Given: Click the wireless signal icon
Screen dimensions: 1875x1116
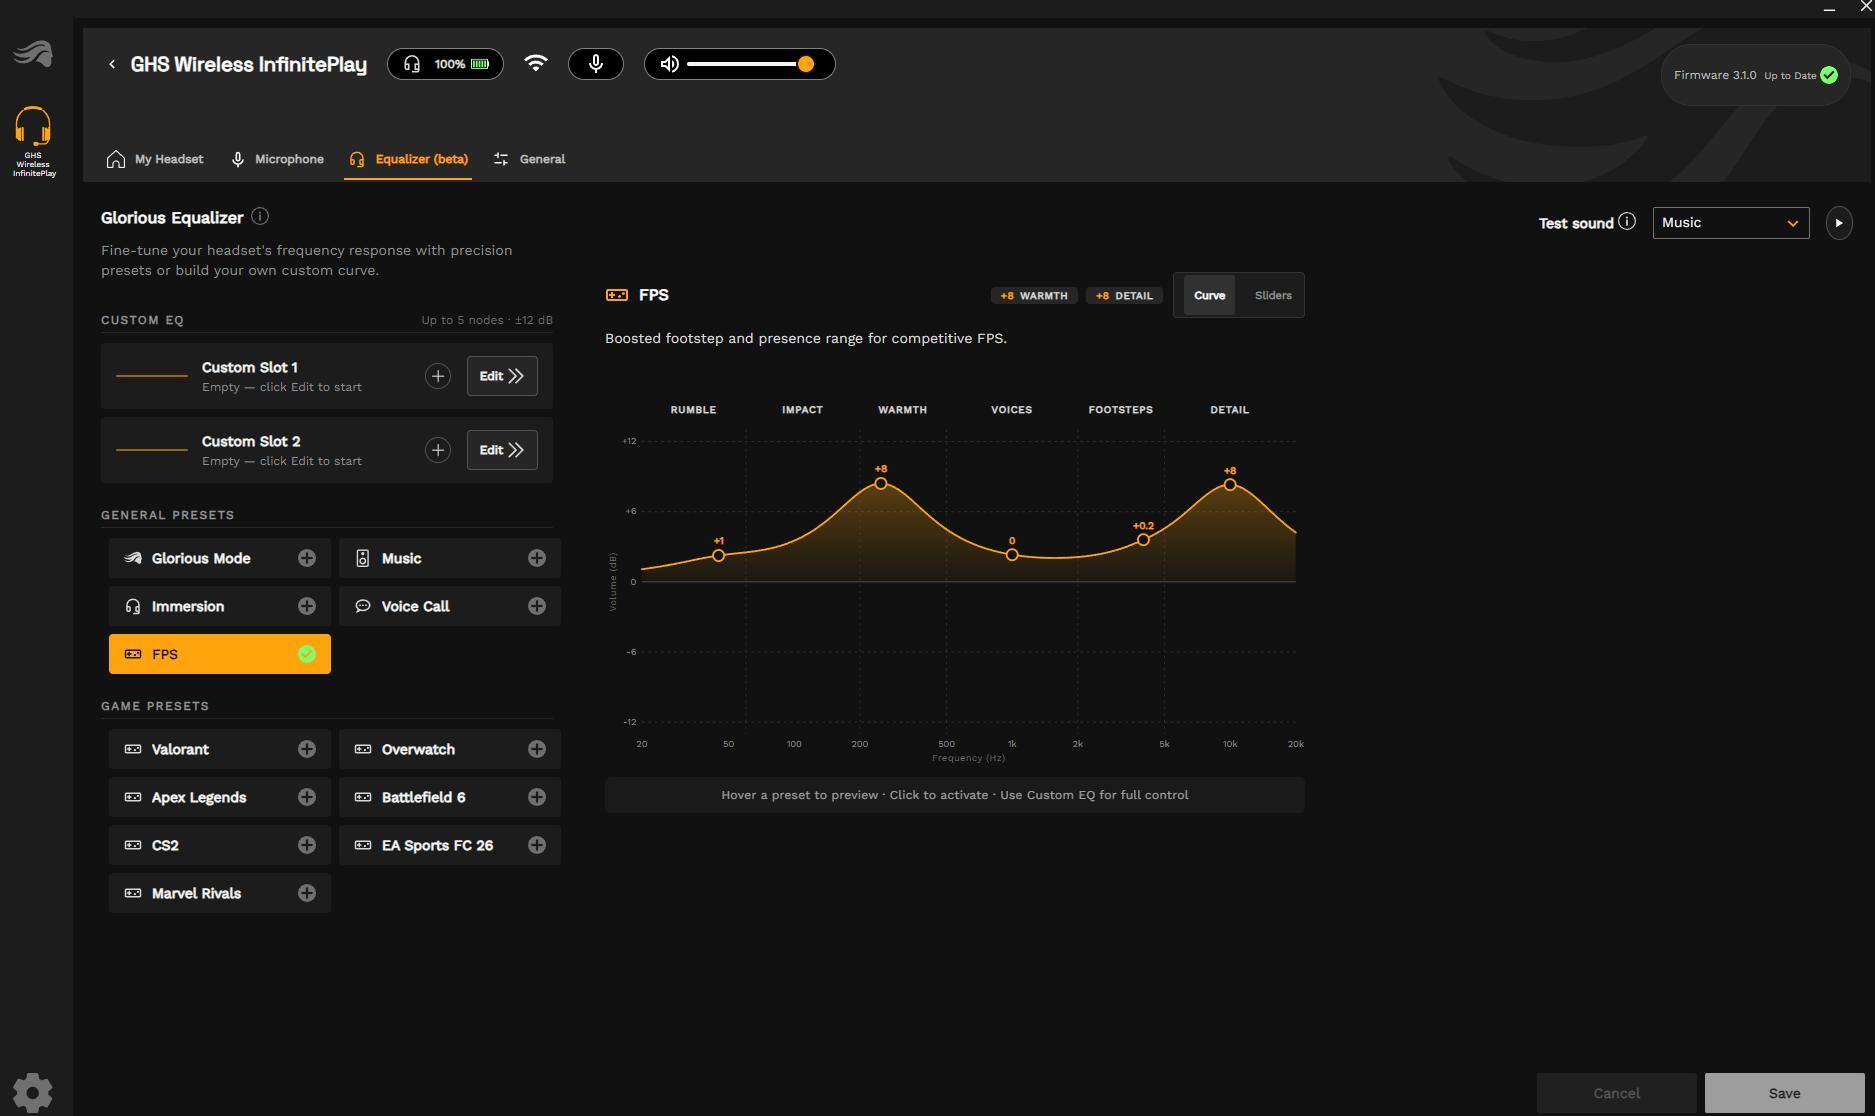Looking at the screenshot, I should point(536,63).
